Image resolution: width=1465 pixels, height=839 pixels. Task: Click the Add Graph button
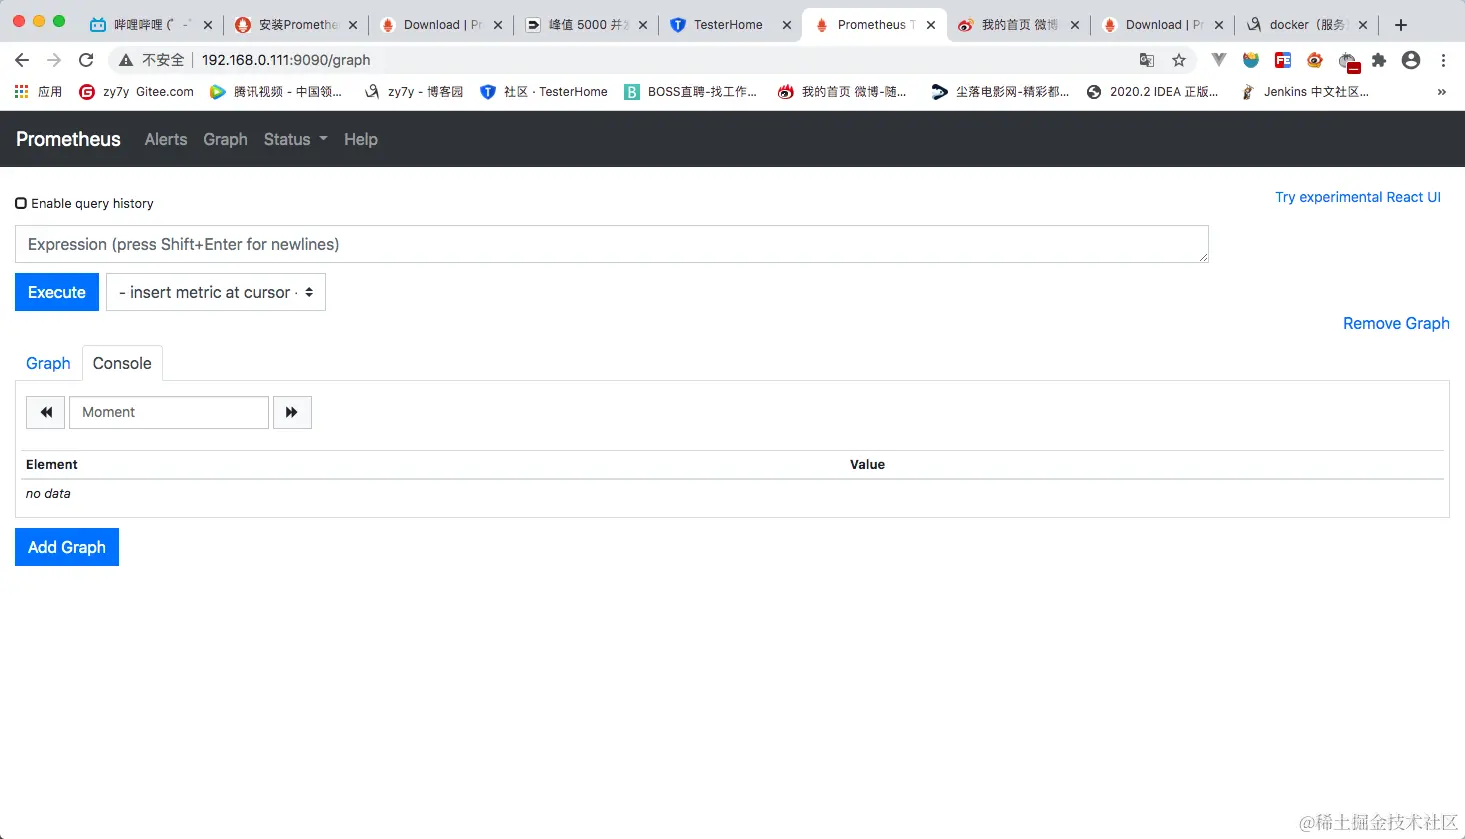click(x=67, y=547)
